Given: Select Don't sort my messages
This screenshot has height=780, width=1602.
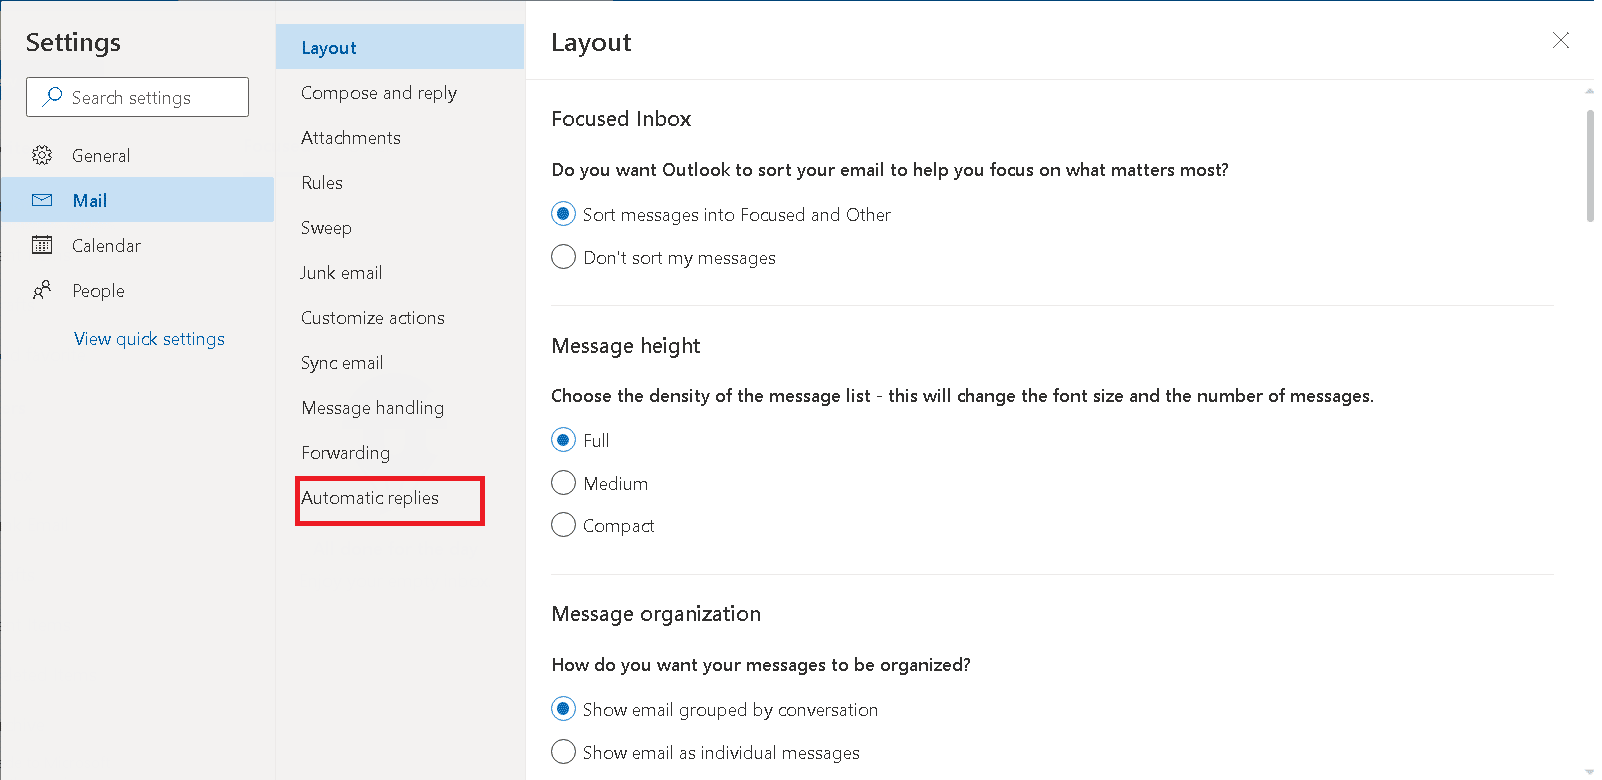Looking at the screenshot, I should 564,257.
